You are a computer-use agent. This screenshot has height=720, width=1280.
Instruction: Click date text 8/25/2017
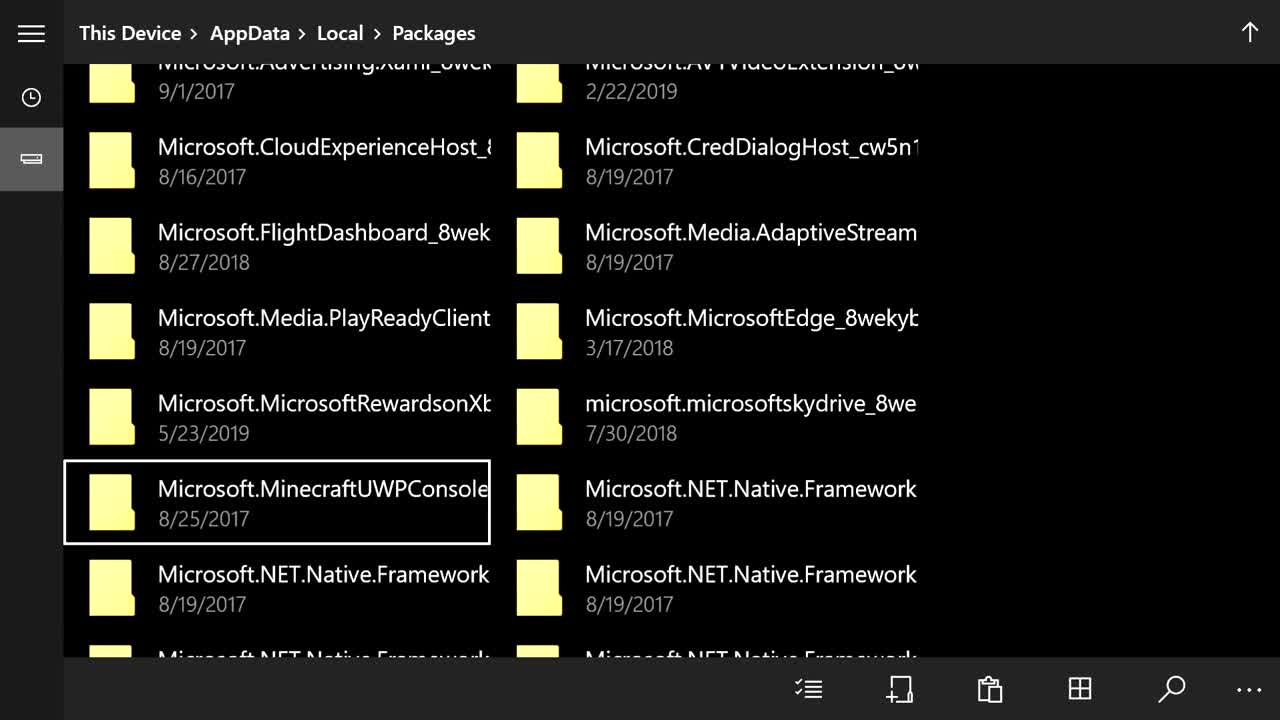tap(203, 519)
